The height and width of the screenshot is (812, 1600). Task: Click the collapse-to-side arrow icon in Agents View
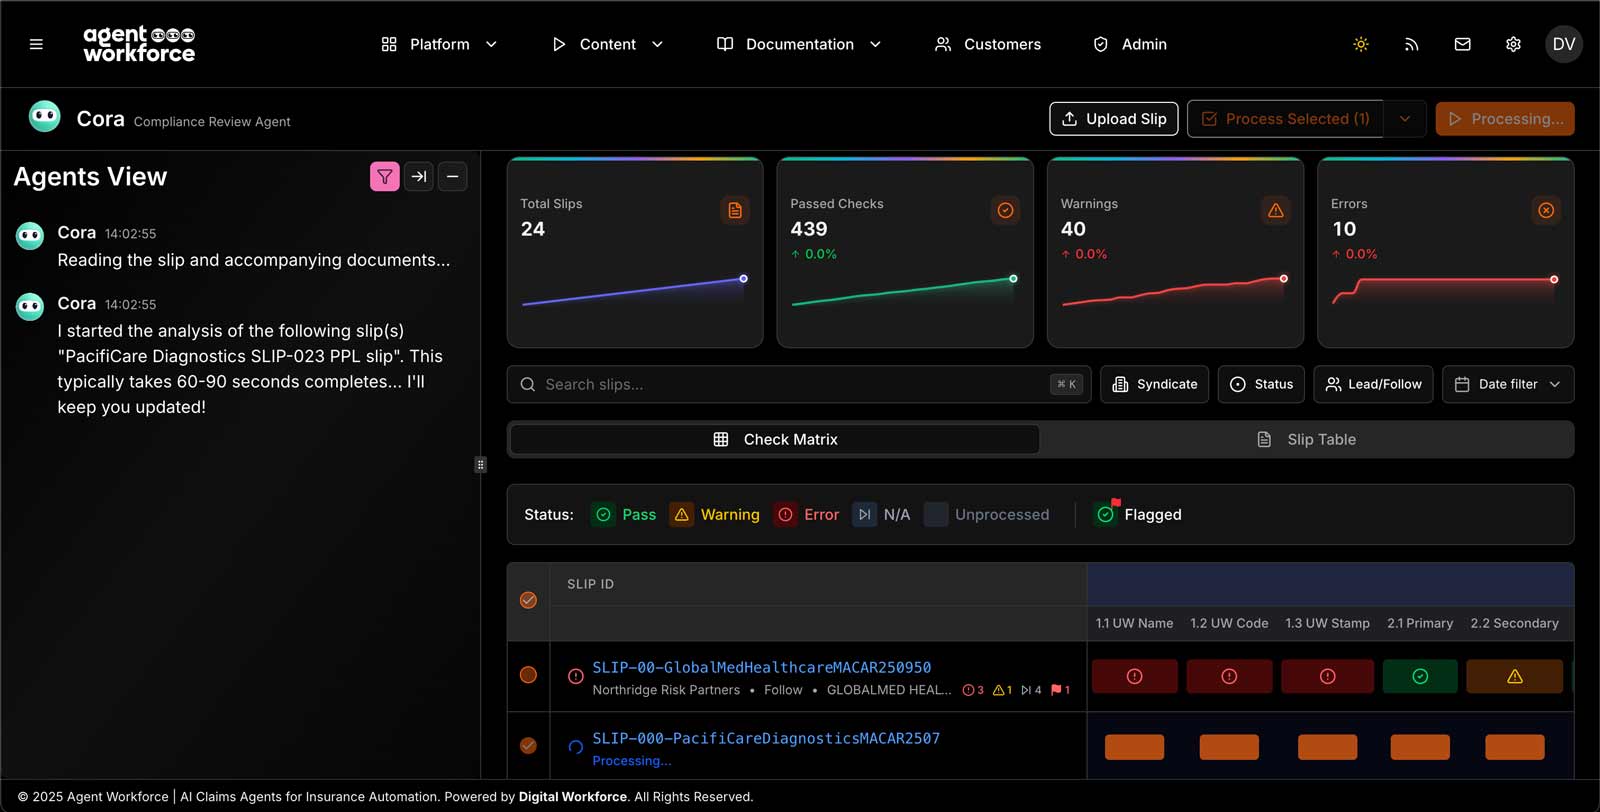pos(419,177)
